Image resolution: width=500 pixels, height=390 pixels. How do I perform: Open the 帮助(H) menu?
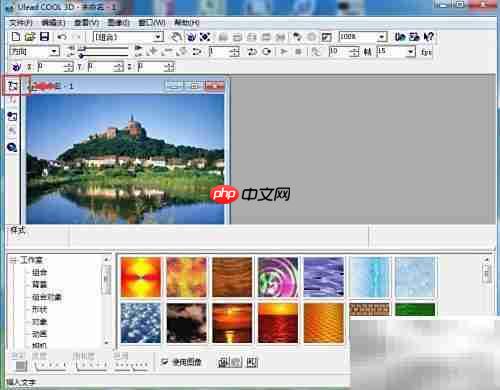(x=187, y=23)
